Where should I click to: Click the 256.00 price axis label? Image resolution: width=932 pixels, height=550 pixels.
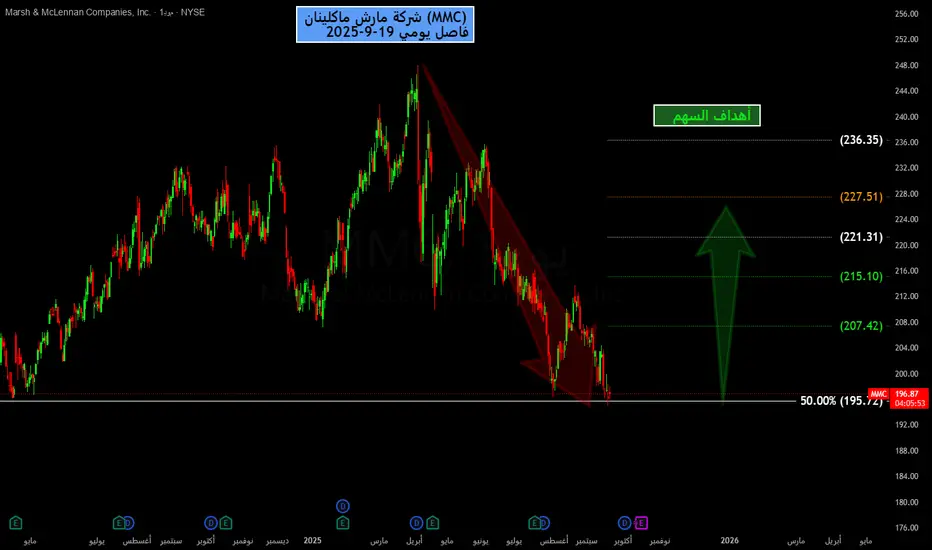click(906, 14)
